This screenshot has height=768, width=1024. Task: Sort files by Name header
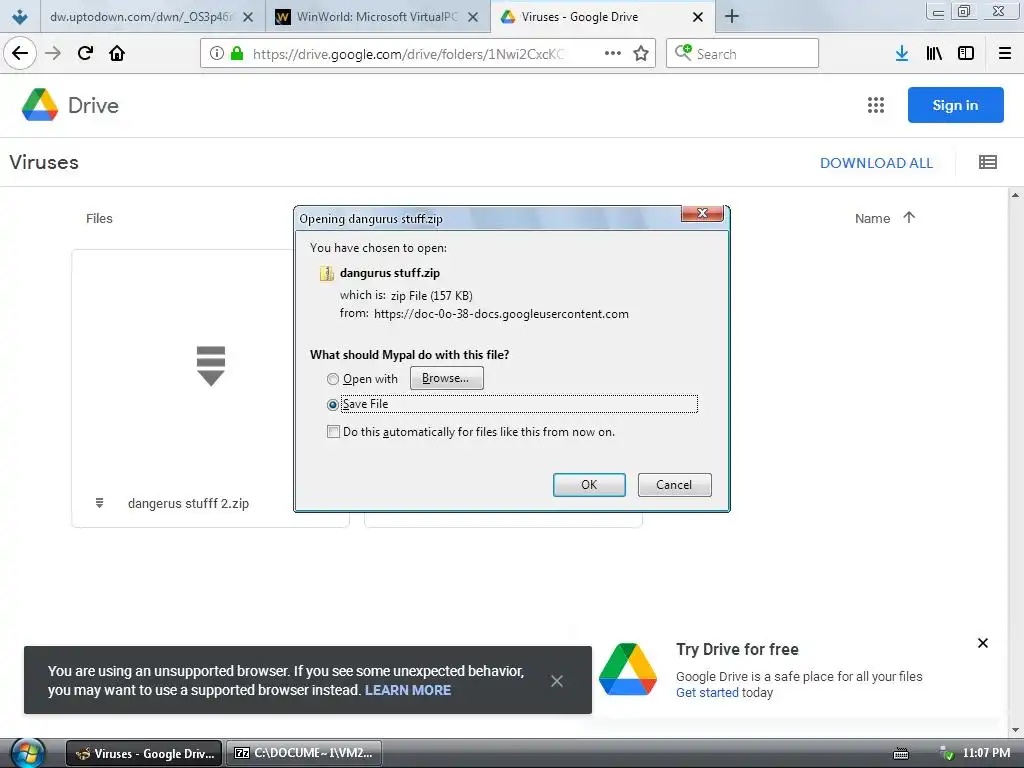tap(872, 218)
